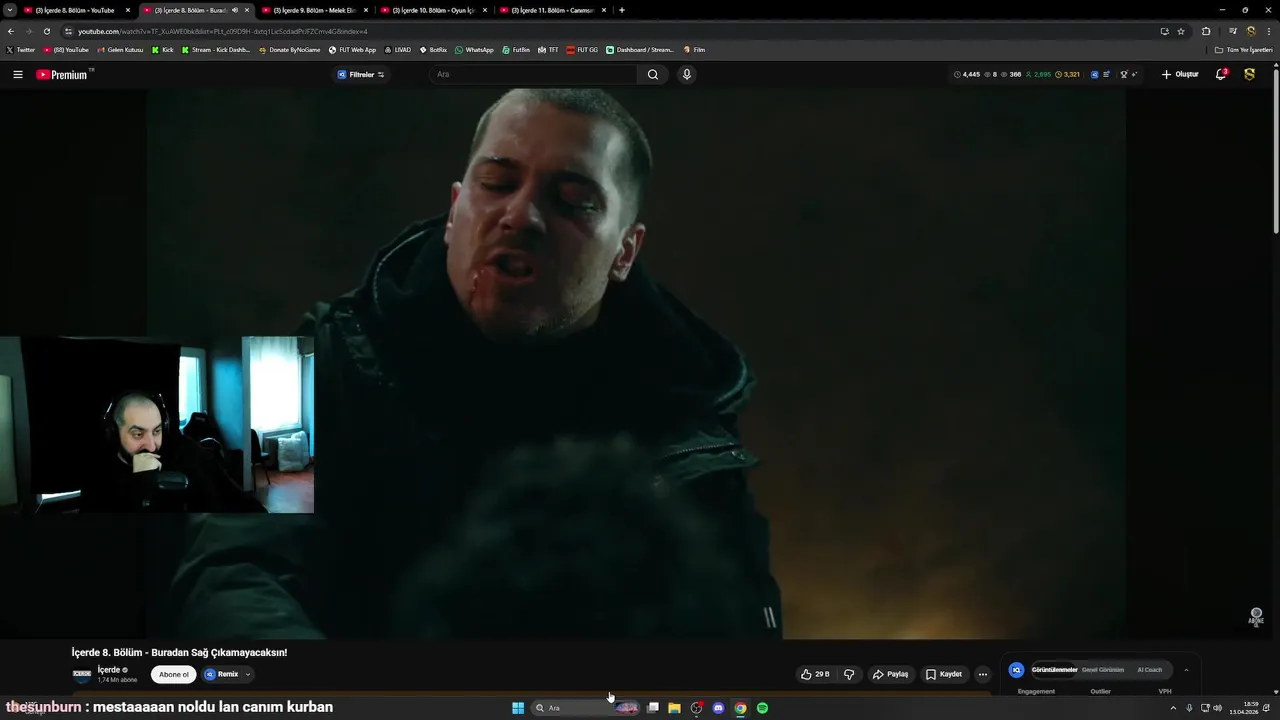The width and height of the screenshot is (1280, 720).
Task: Click the YouTube search magnifier button
Action: 653,74
